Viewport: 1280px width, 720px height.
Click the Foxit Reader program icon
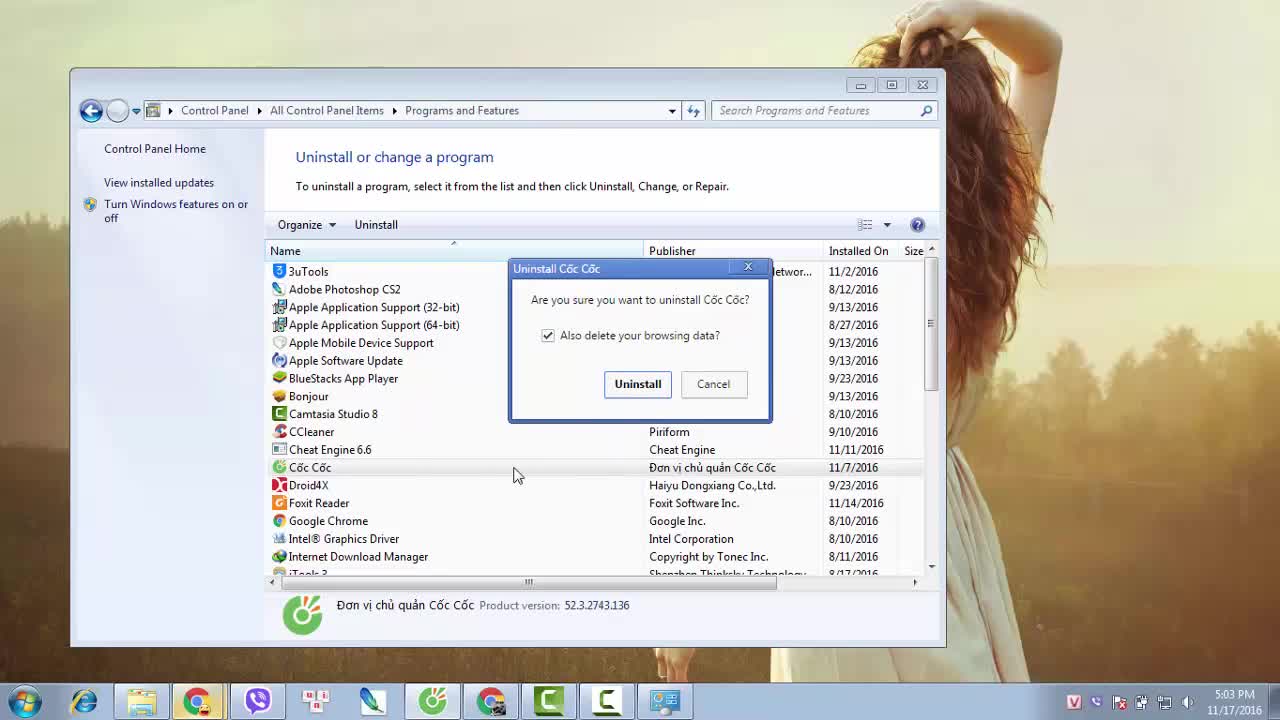coord(280,503)
